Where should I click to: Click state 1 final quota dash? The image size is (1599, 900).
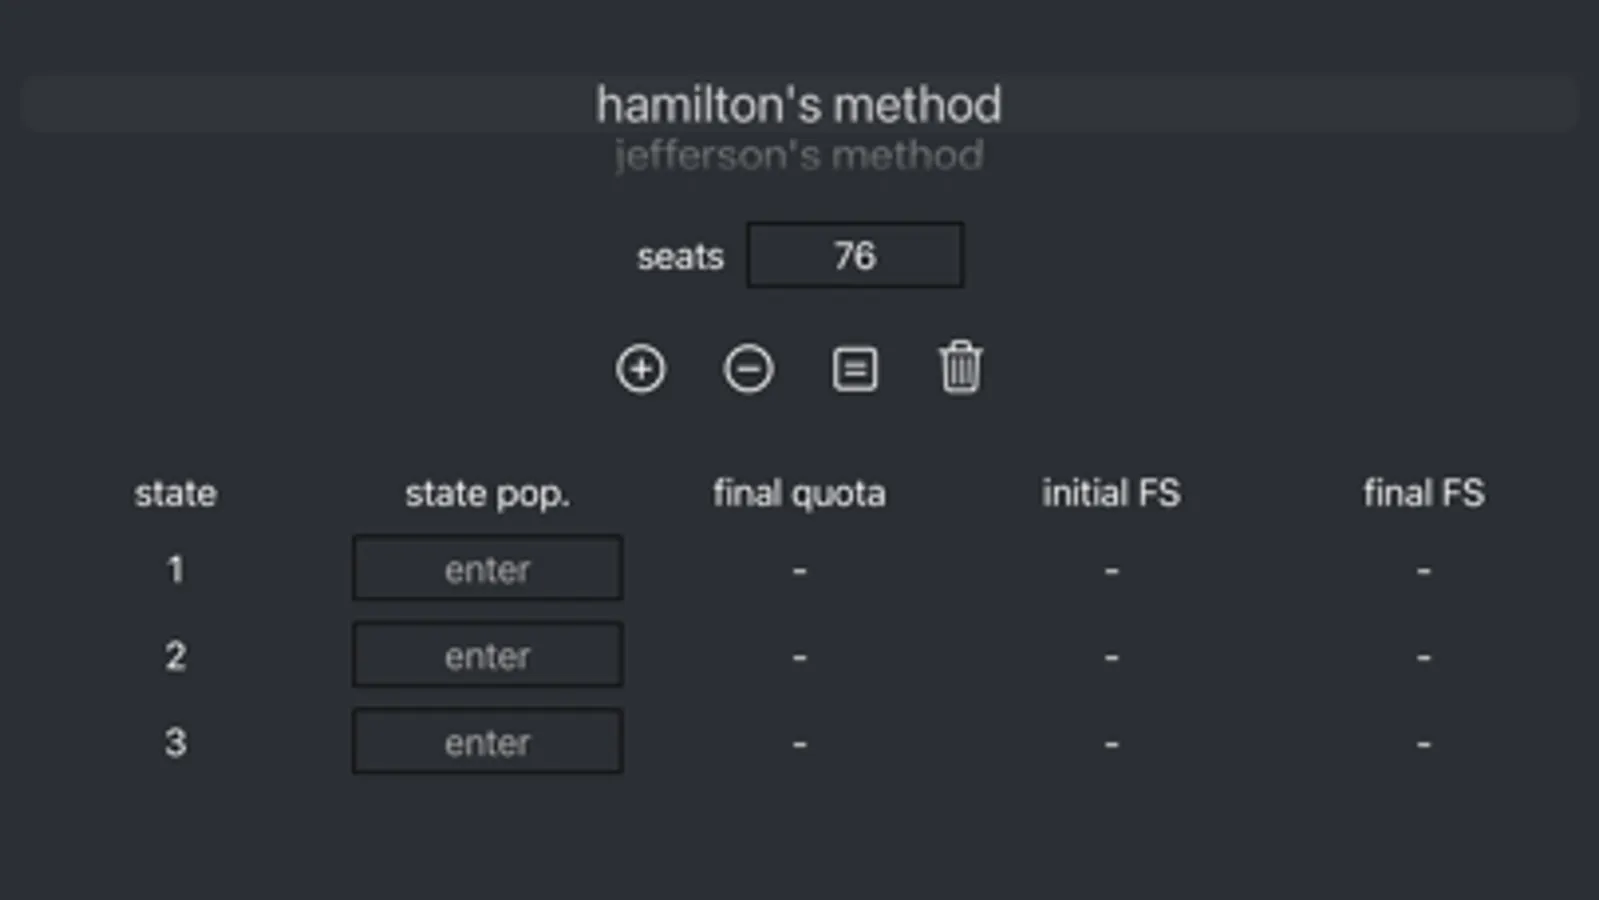[x=799, y=570]
